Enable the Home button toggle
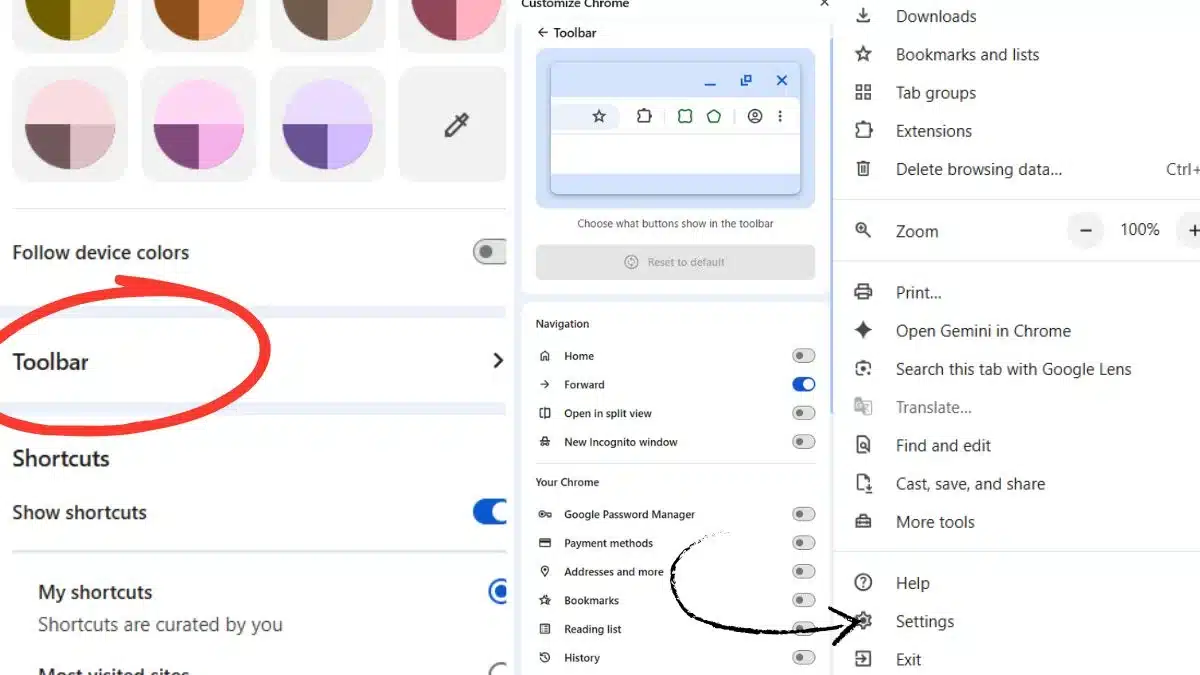The height and width of the screenshot is (675, 1200). pos(803,355)
